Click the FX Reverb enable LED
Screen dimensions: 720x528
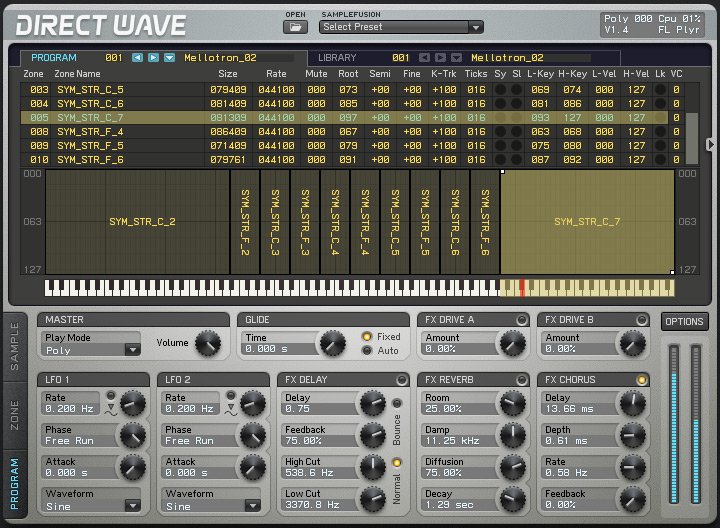[x=520, y=380]
